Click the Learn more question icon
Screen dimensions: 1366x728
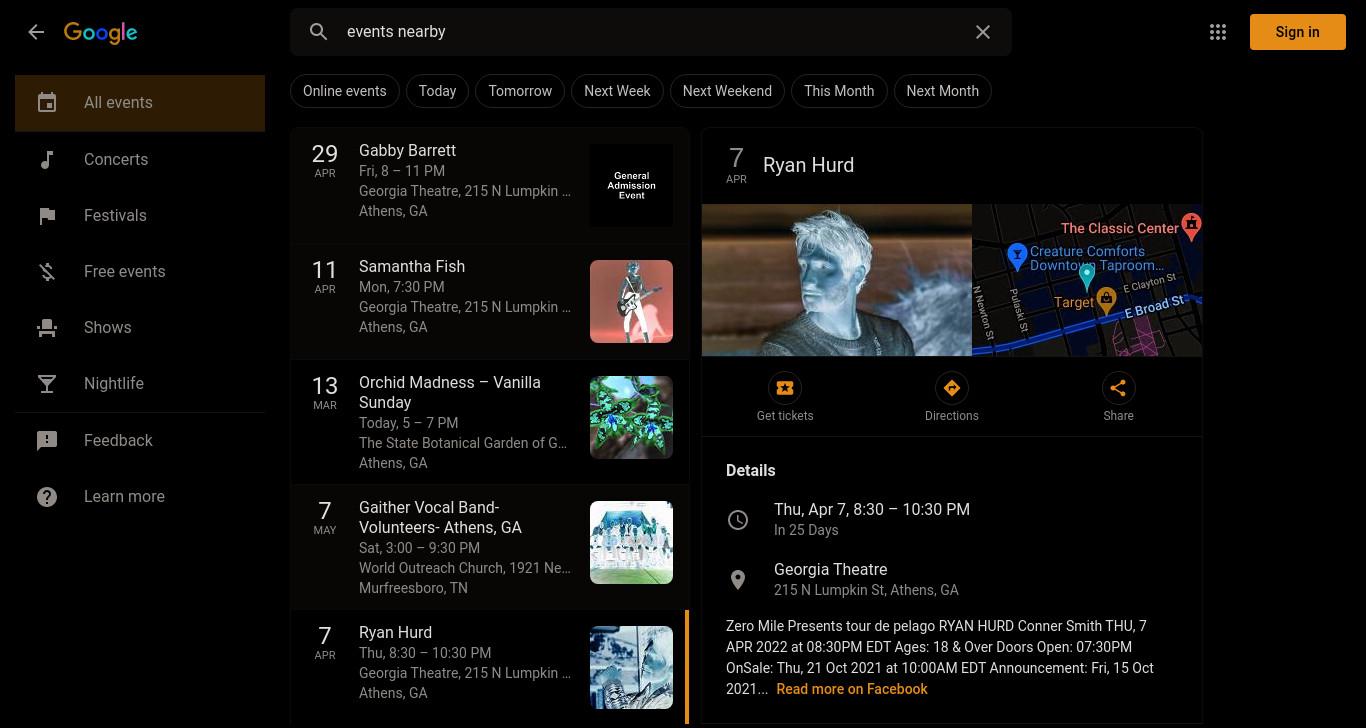click(x=47, y=497)
